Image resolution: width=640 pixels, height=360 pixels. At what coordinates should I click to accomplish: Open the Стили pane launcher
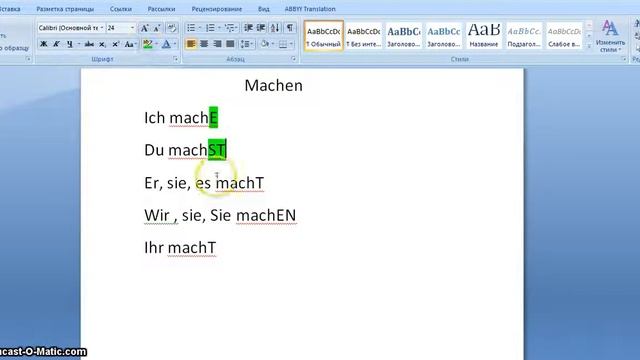pyautogui.click(x=624, y=59)
